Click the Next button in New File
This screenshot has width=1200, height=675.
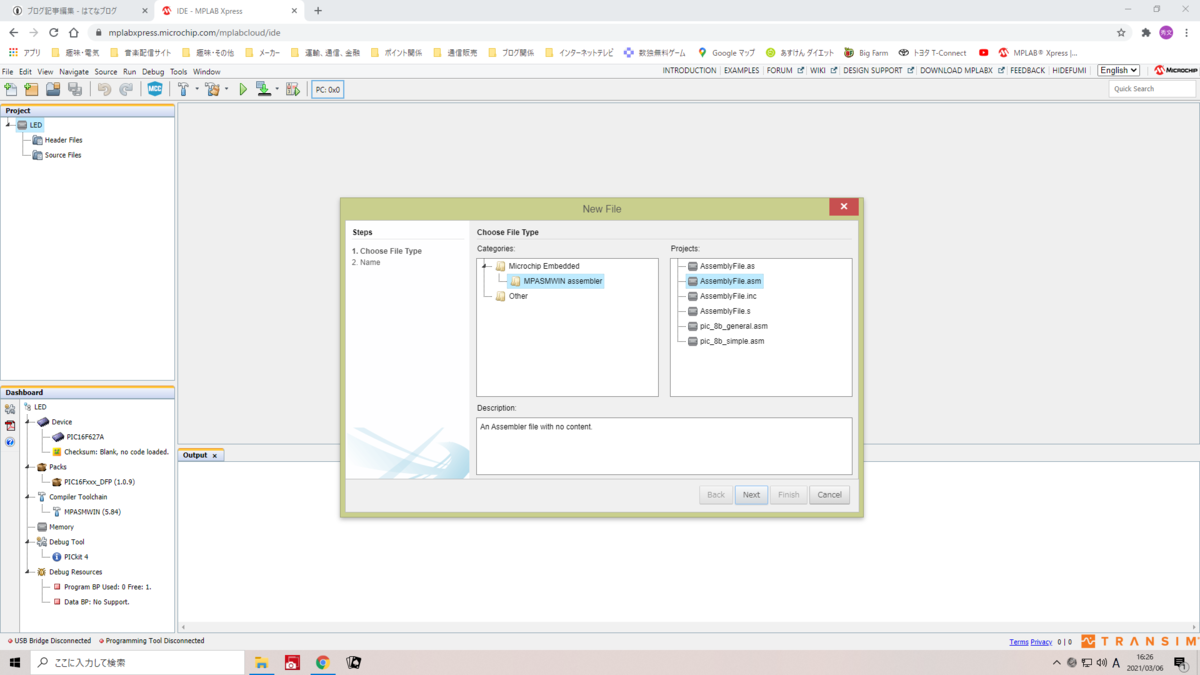click(x=751, y=495)
